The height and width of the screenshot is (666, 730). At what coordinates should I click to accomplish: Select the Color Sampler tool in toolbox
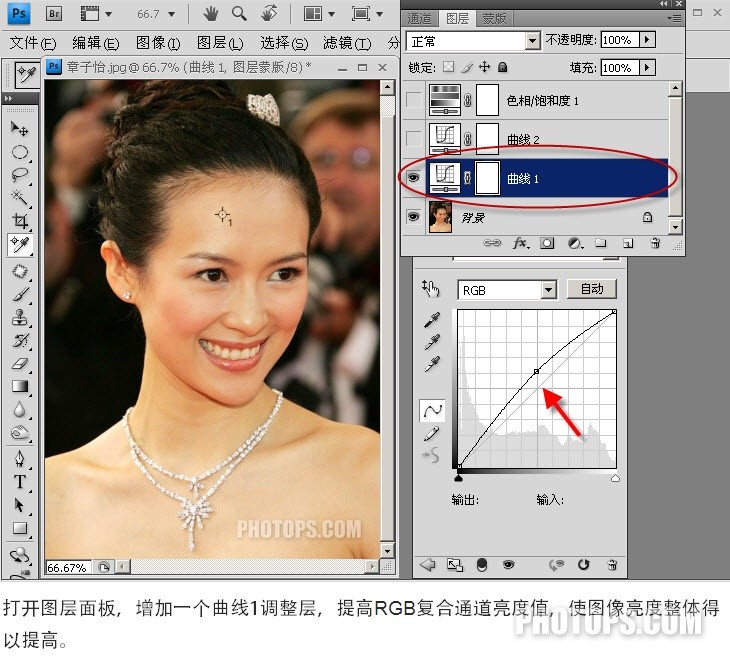pos(20,244)
